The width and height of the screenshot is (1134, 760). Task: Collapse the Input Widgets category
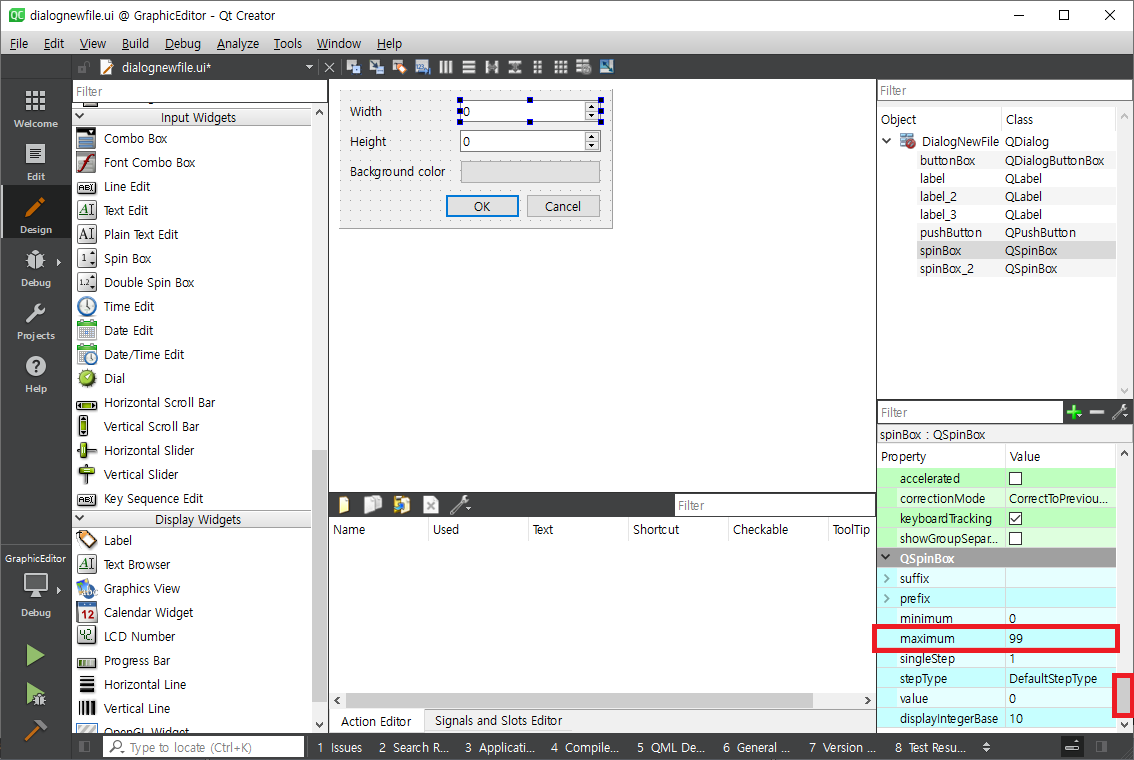(80, 116)
